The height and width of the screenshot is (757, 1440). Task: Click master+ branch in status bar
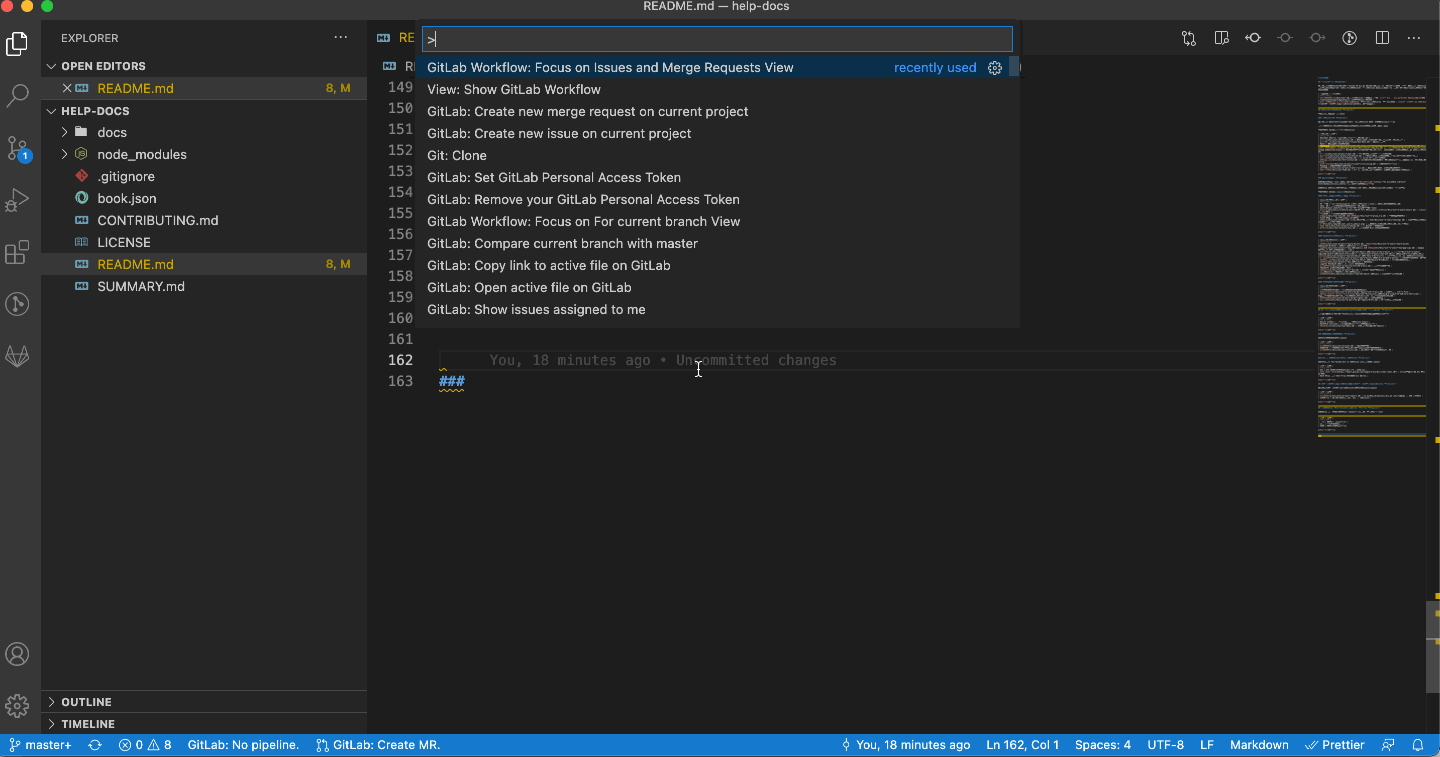pyautogui.click(x=41, y=745)
